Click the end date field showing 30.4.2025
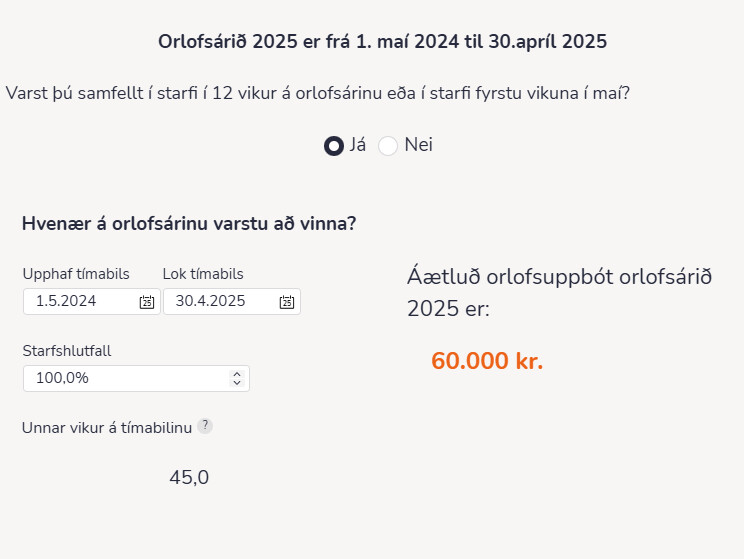Screen dimensions: 744x559 click(x=218, y=302)
